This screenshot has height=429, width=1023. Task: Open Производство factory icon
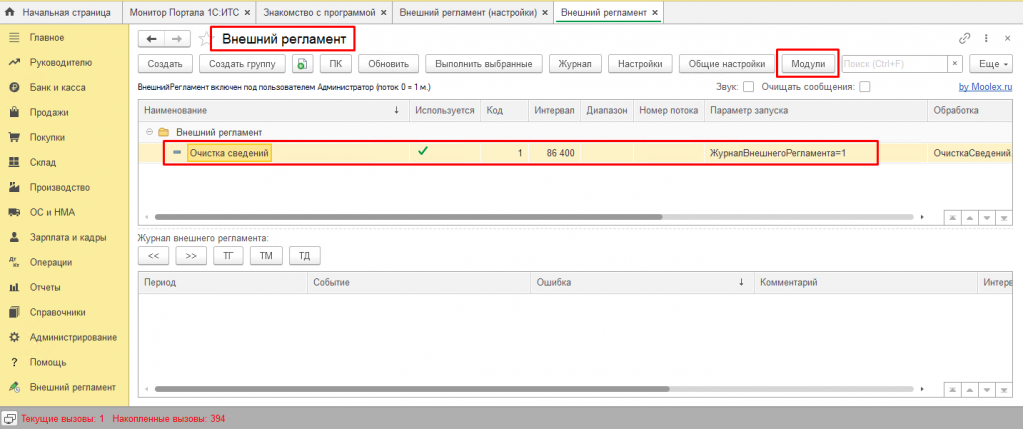[13, 187]
